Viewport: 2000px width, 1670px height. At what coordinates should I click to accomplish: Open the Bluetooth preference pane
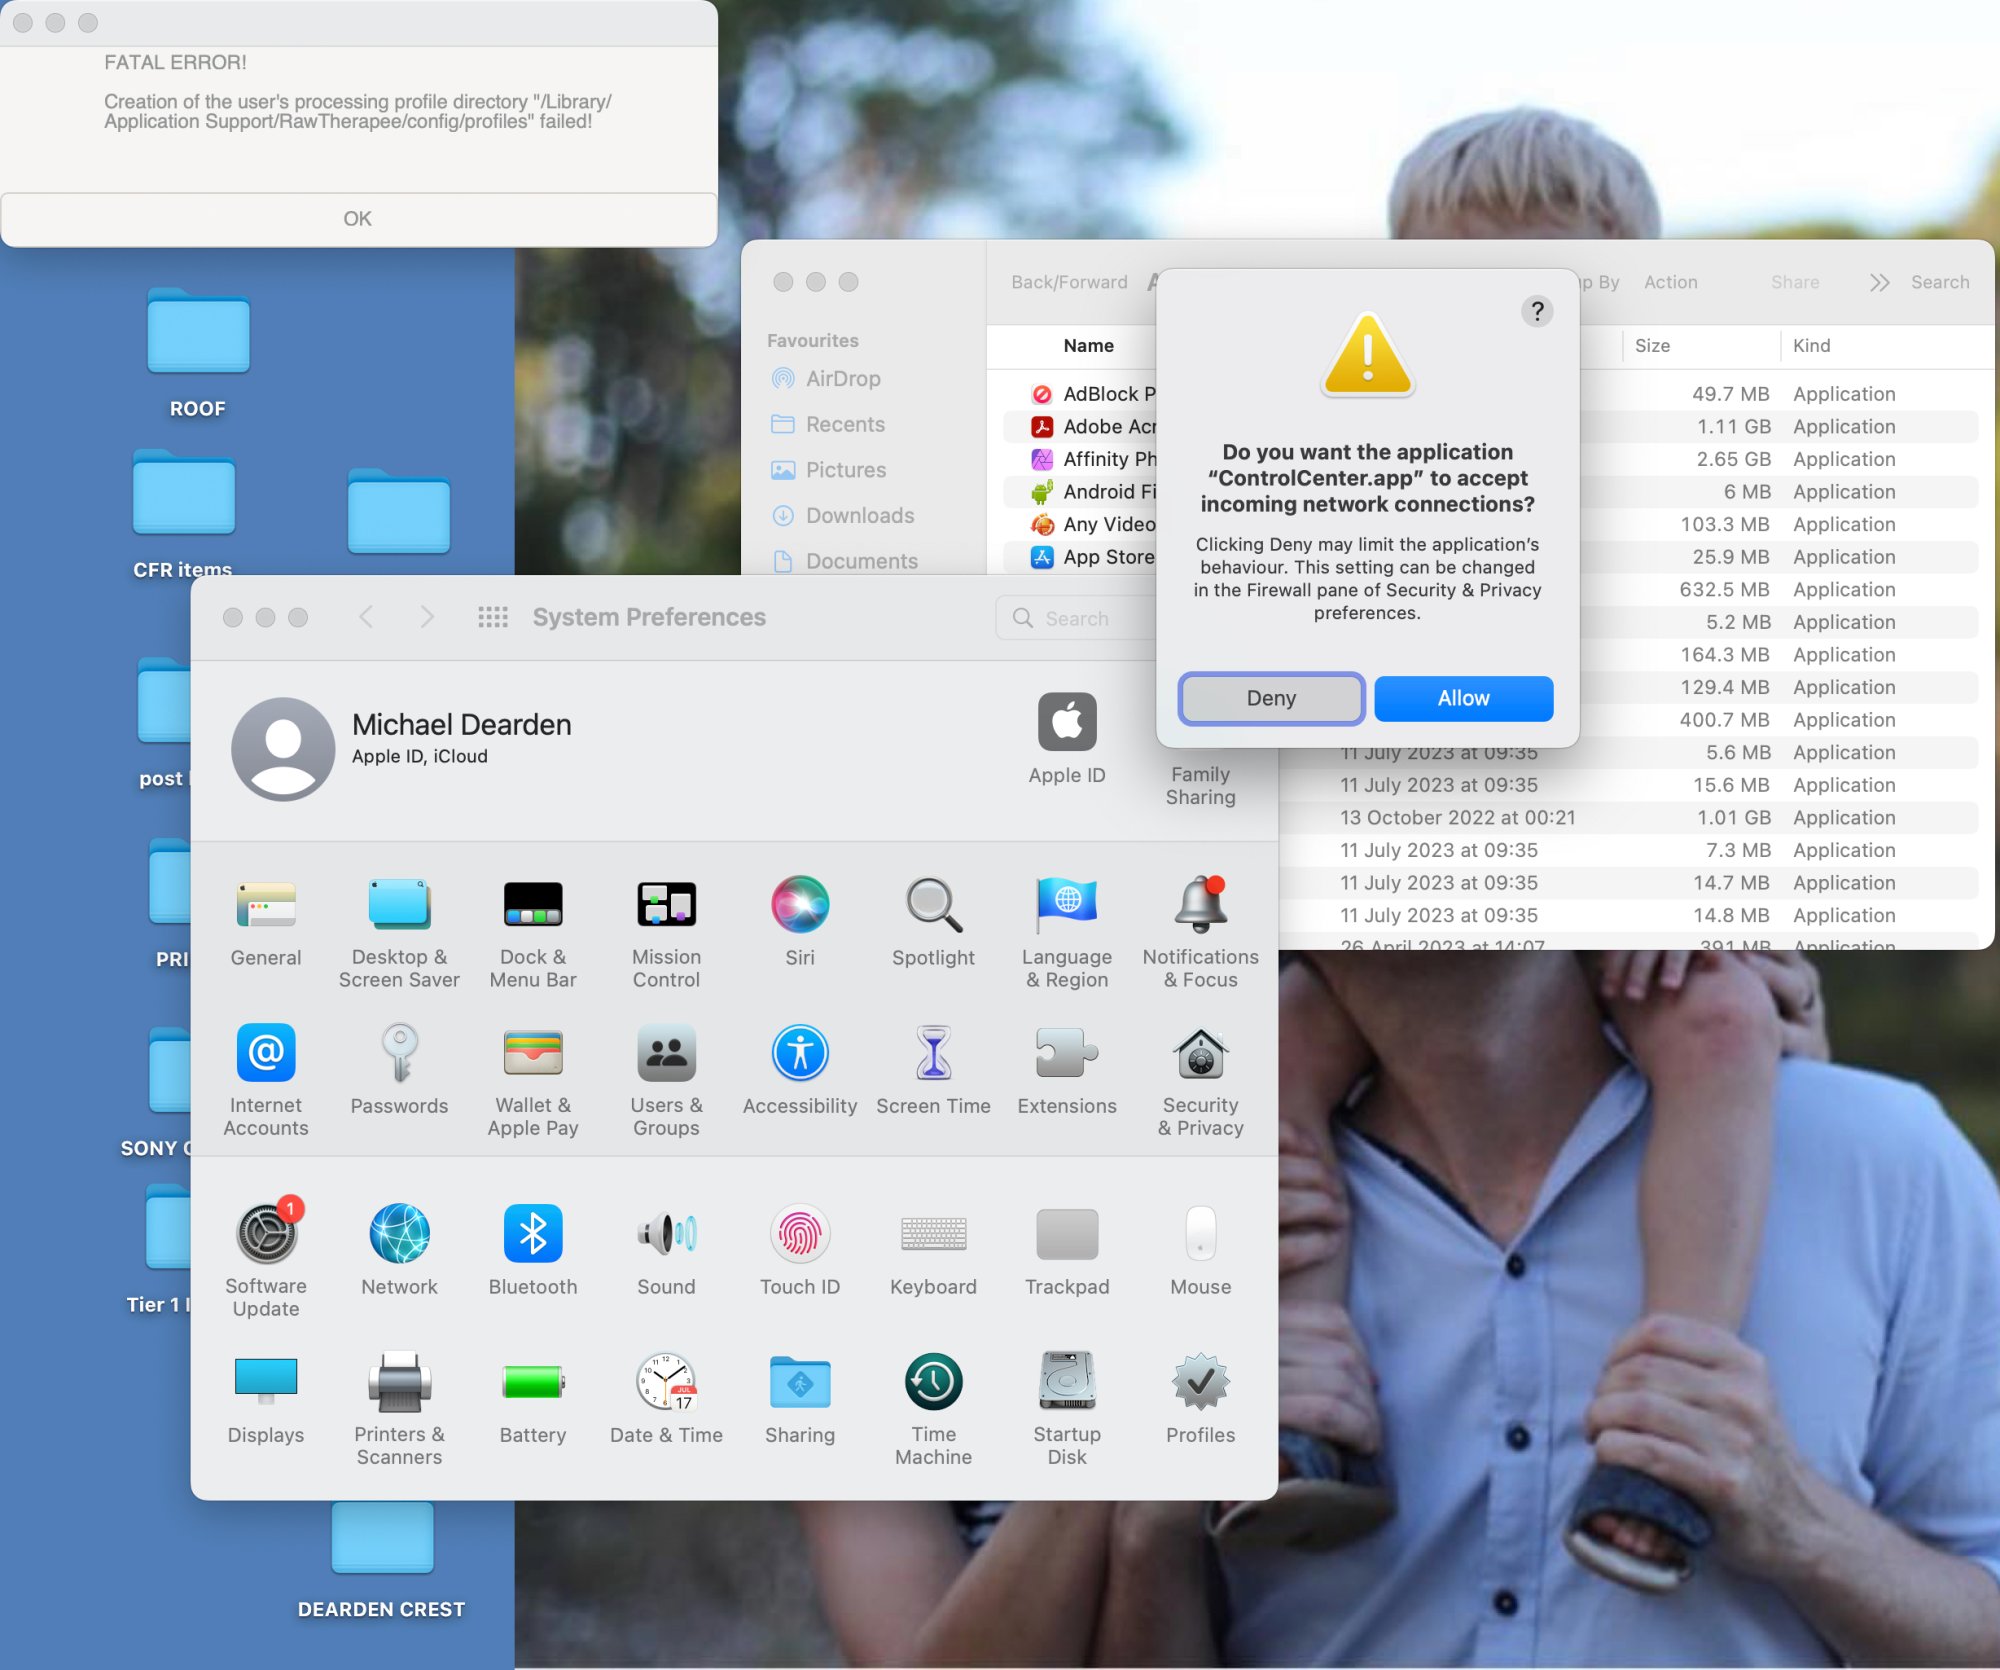[x=532, y=1234]
